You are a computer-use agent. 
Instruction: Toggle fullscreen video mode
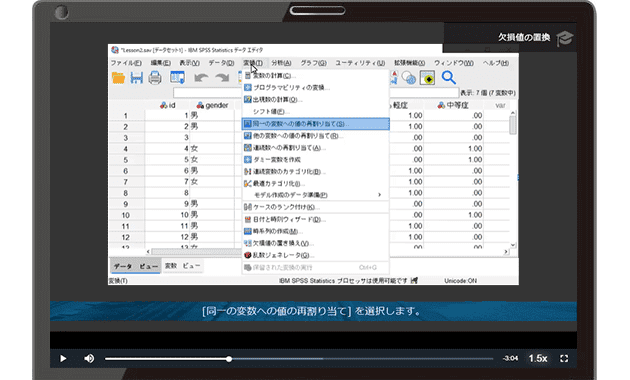(564, 358)
